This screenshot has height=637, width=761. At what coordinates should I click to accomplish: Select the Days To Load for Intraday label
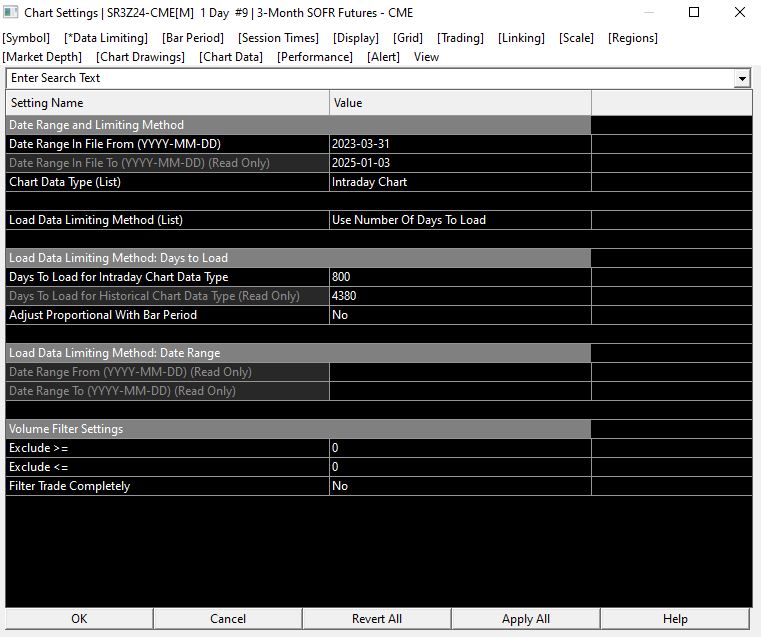tap(167, 277)
